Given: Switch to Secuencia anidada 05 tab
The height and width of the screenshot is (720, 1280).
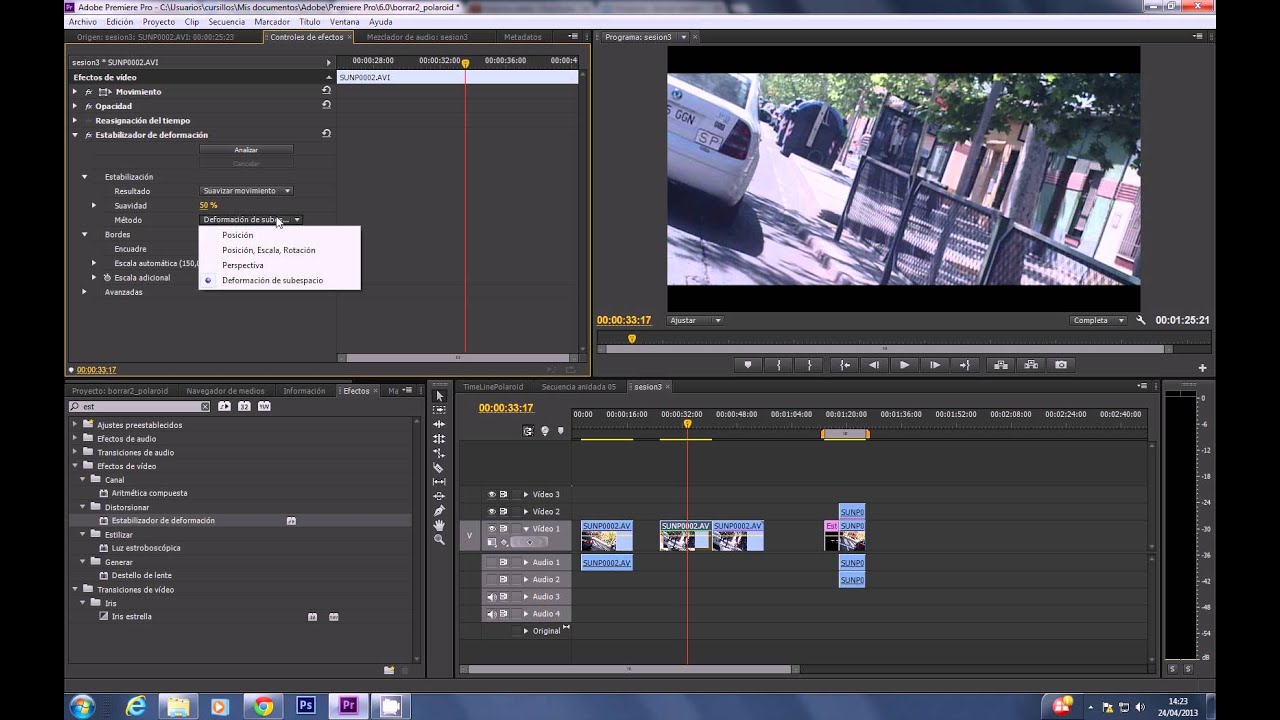Looking at the screenshot, I should 579,387.
